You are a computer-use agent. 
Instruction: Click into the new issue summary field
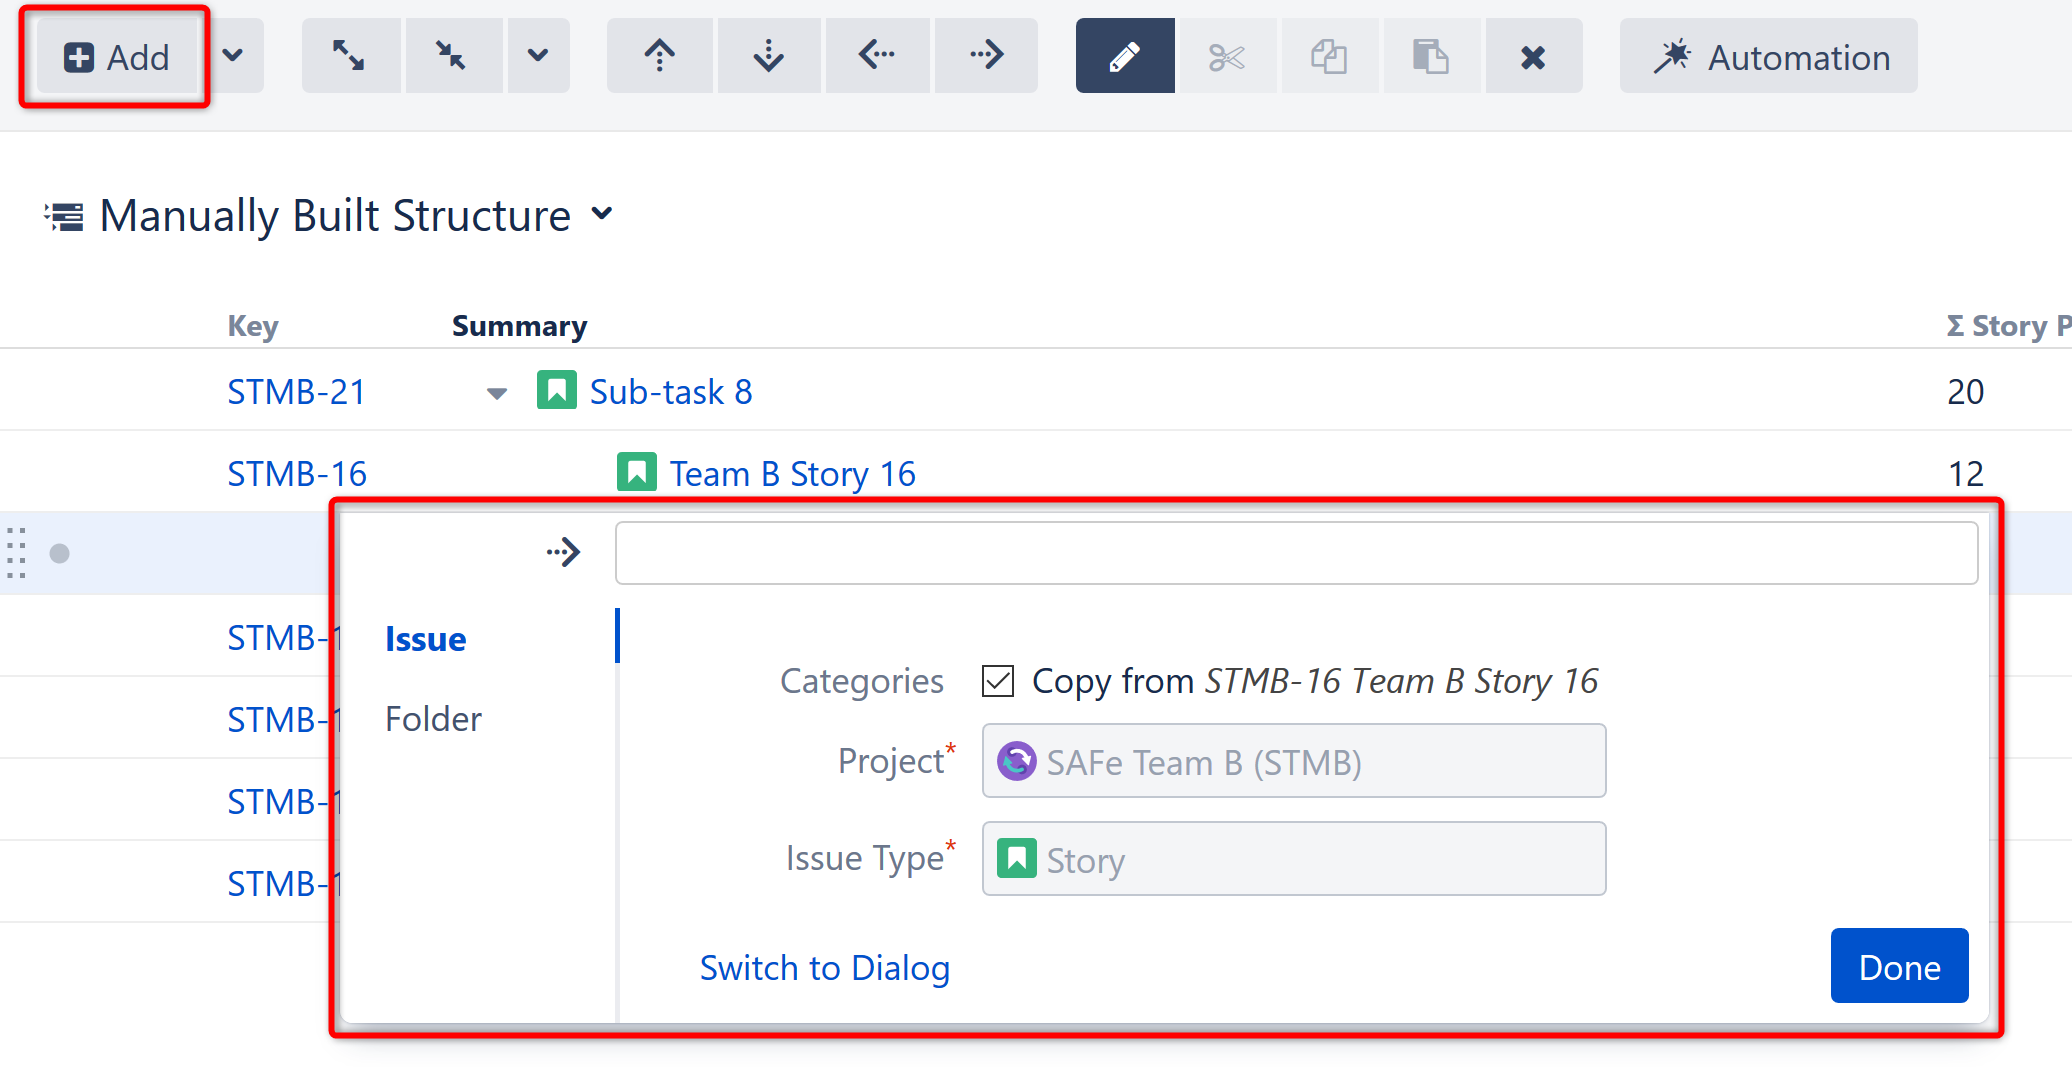[x=1296, y=553]
